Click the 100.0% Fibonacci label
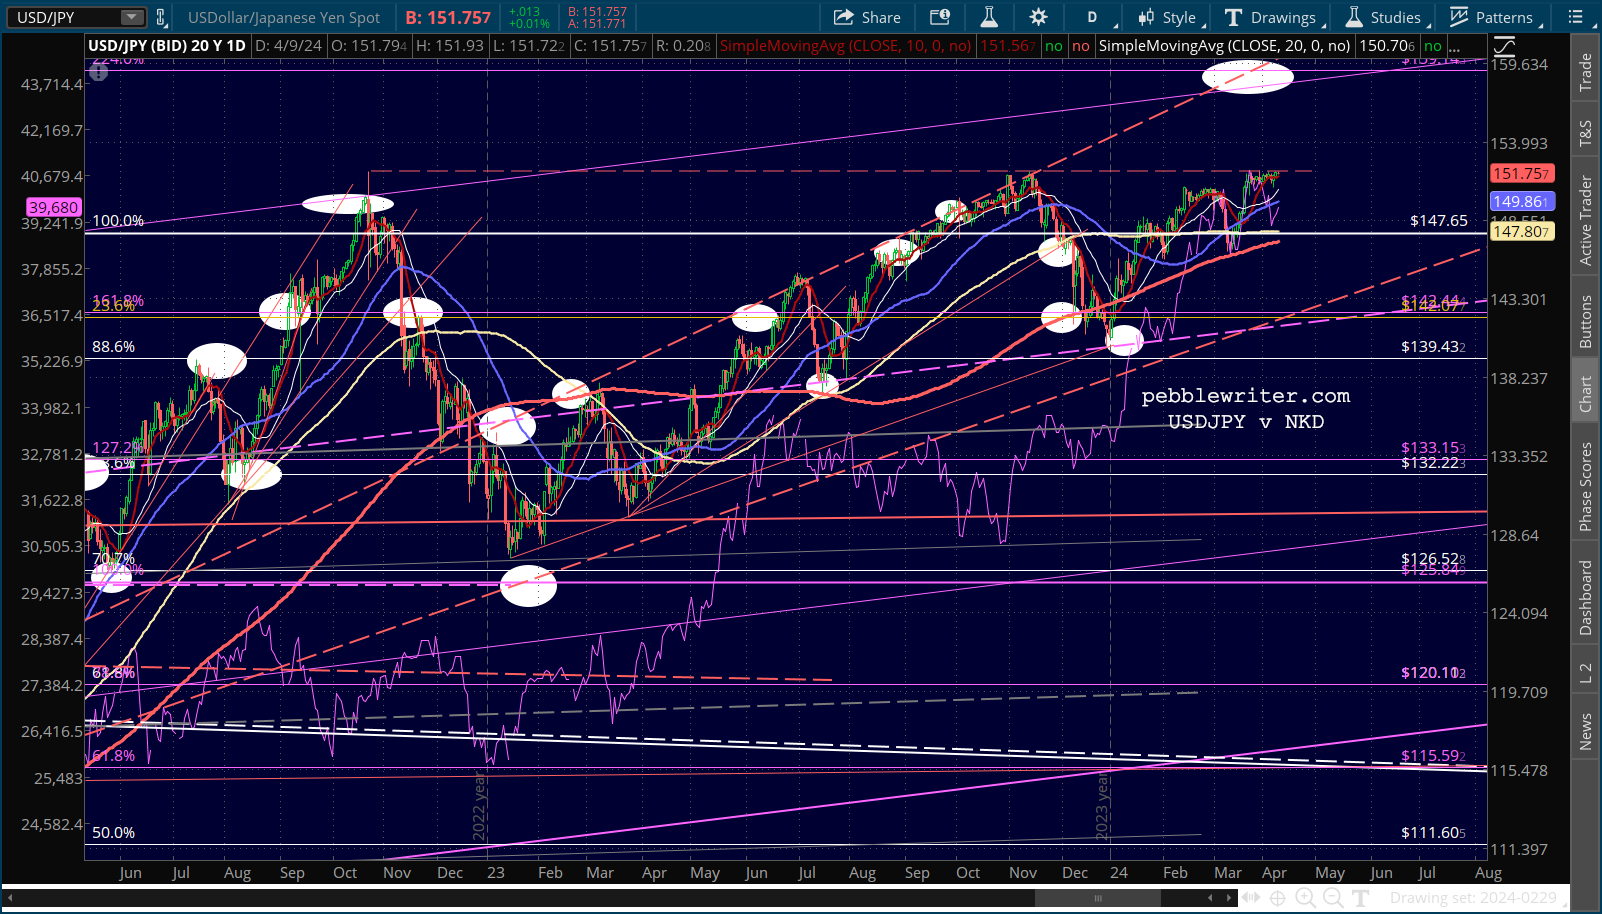 (x=118, y=221)
